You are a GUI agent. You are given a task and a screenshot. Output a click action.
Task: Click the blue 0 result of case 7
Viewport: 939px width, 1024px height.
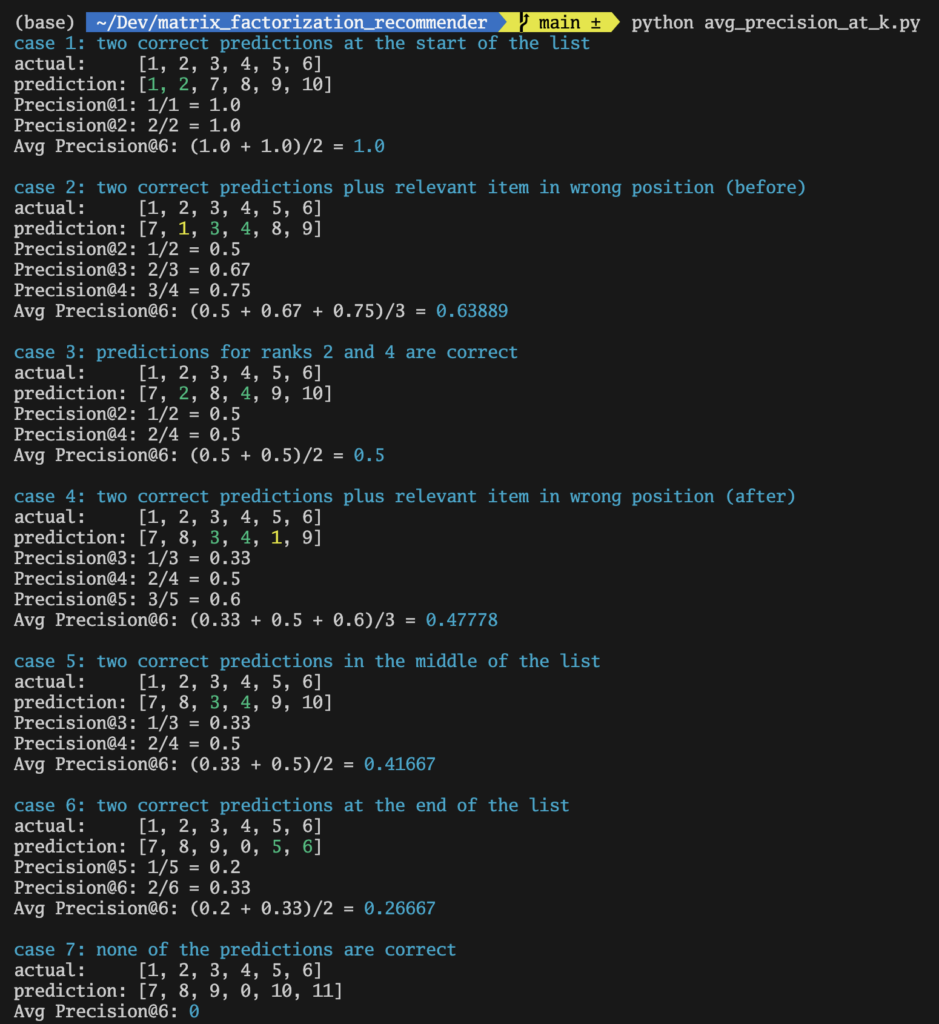pos(194,1011)
